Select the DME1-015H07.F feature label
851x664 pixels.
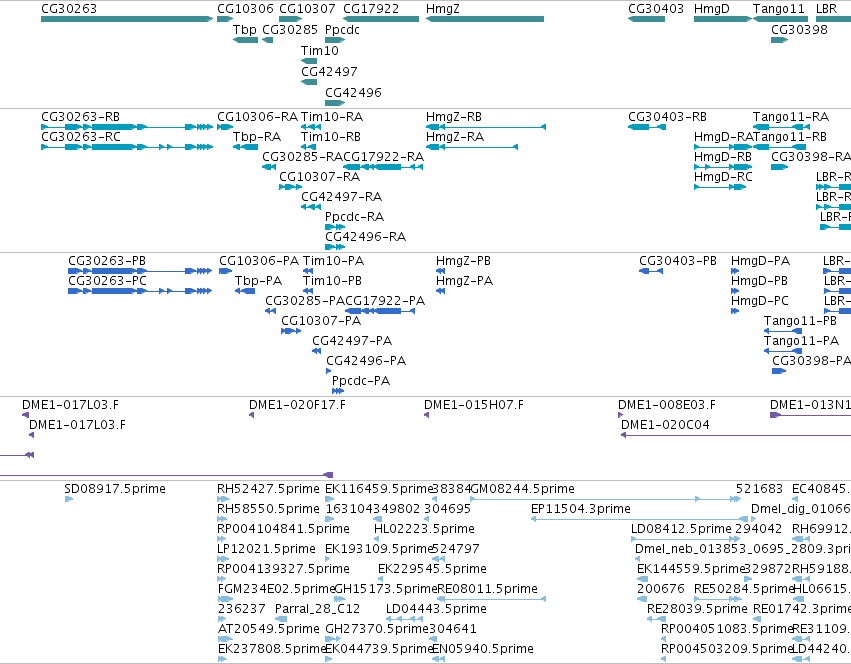[x=474, y=406]
